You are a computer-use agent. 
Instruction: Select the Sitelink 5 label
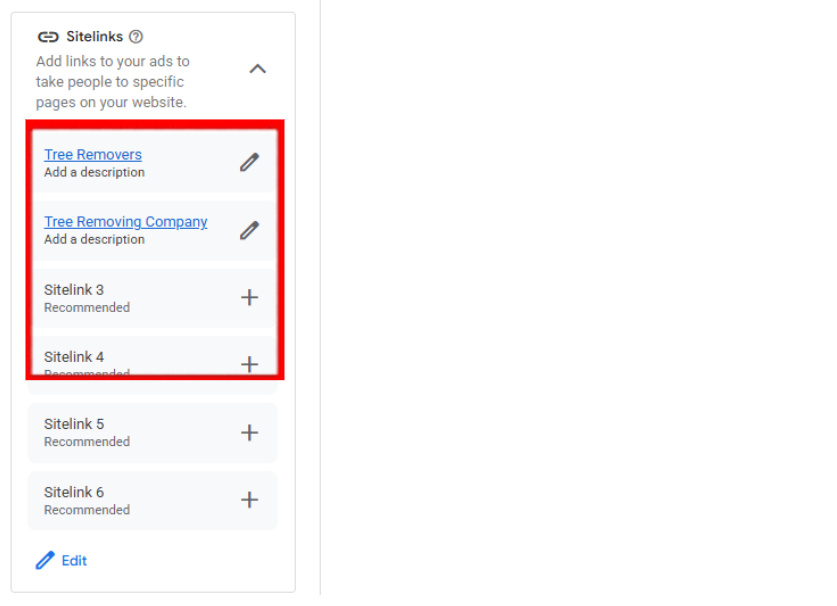point(74,424)
